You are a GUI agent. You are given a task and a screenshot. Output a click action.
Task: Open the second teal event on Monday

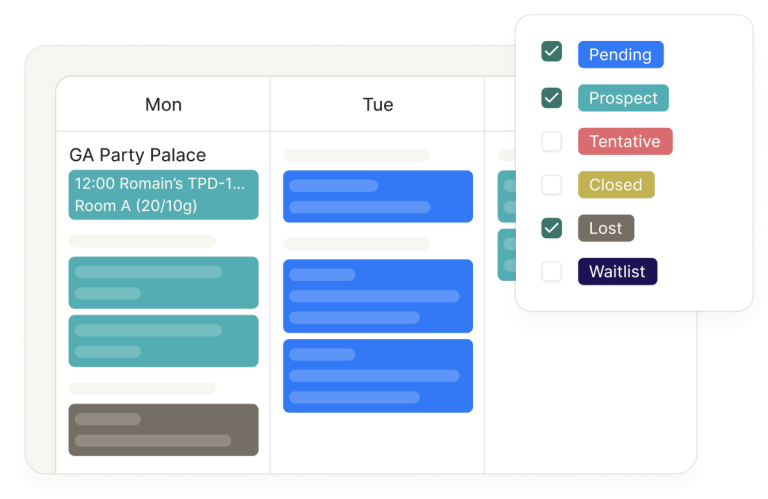[163, 283]
